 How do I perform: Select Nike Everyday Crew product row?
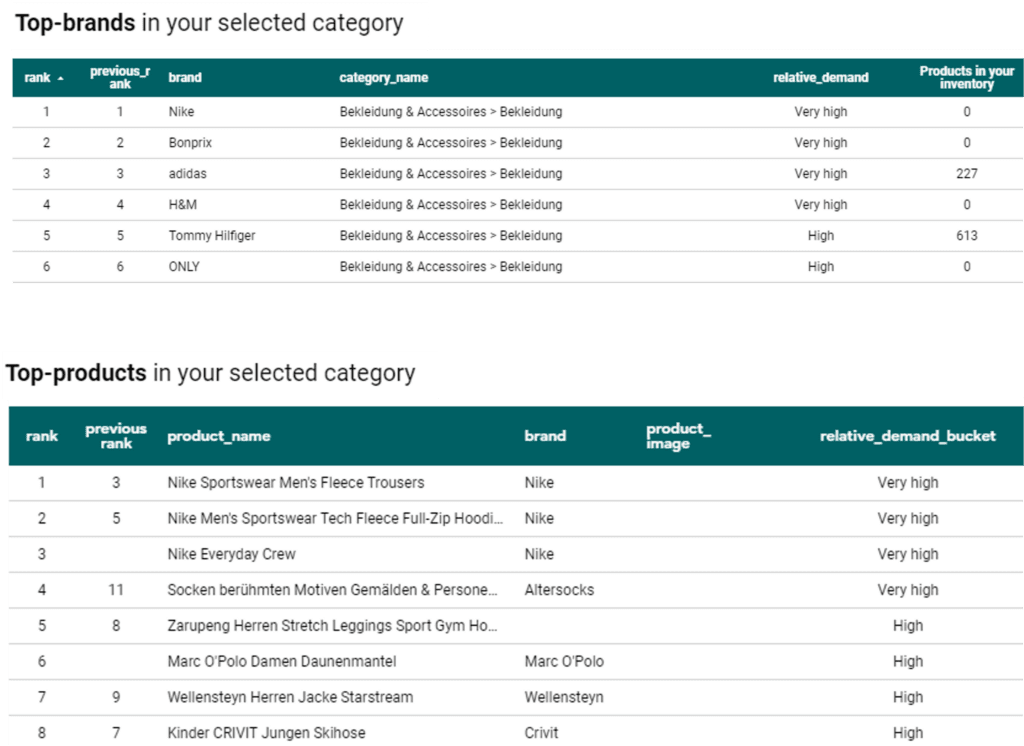tap(231, 554)
